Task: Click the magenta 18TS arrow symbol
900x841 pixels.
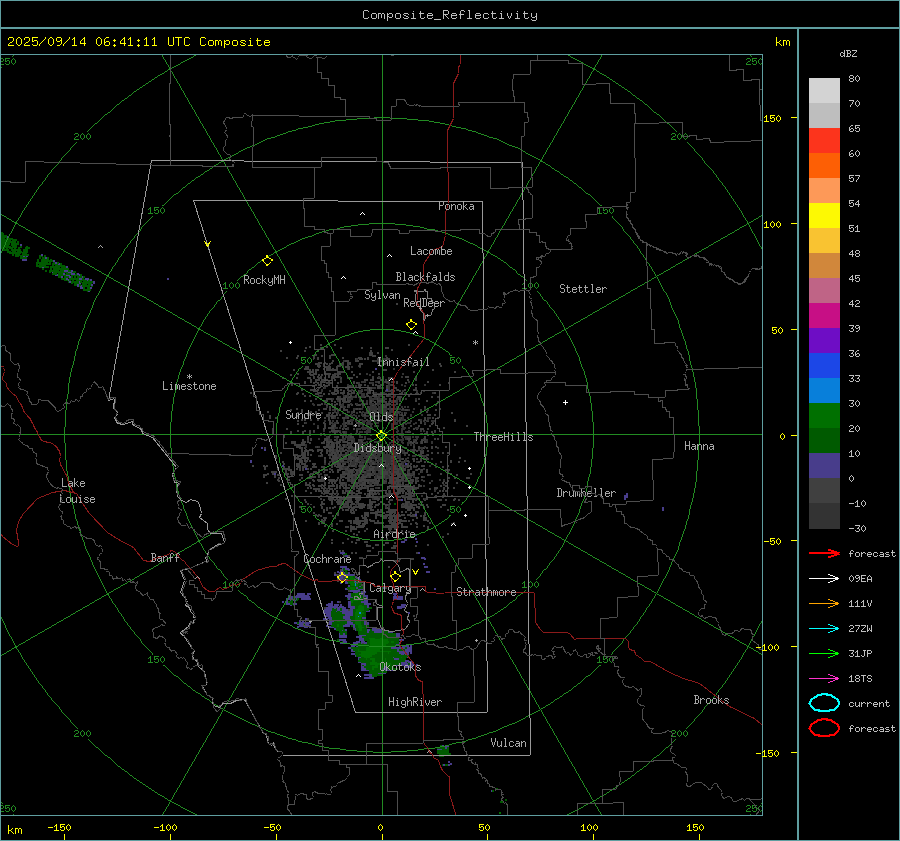Action: (x=824, y=679)
